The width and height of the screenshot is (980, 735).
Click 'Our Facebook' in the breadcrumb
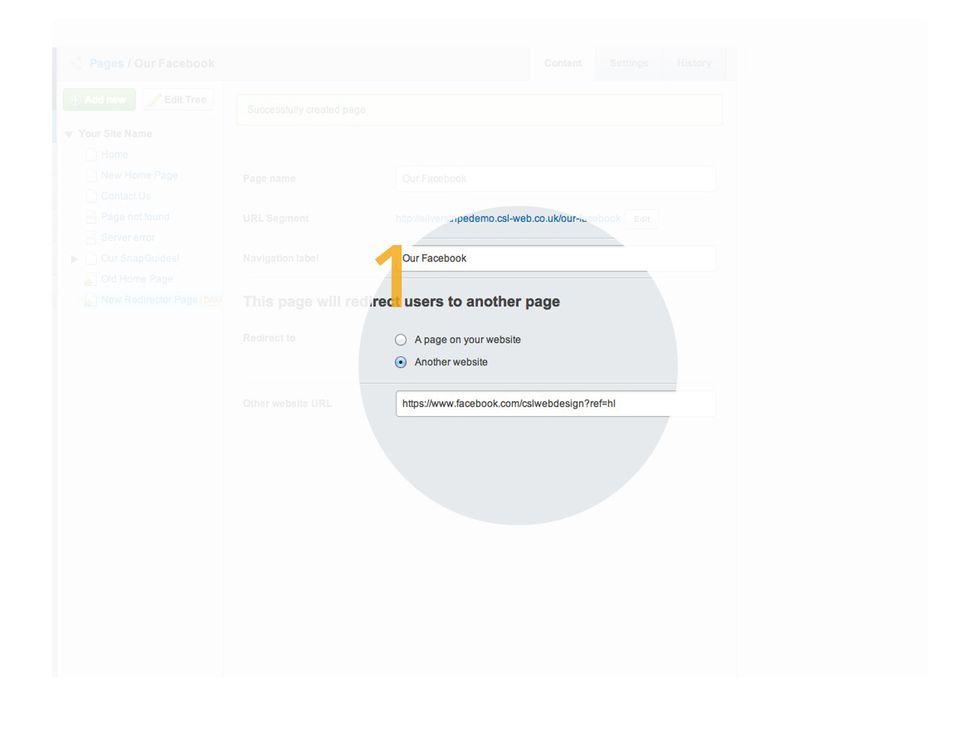tap(174, 63)
